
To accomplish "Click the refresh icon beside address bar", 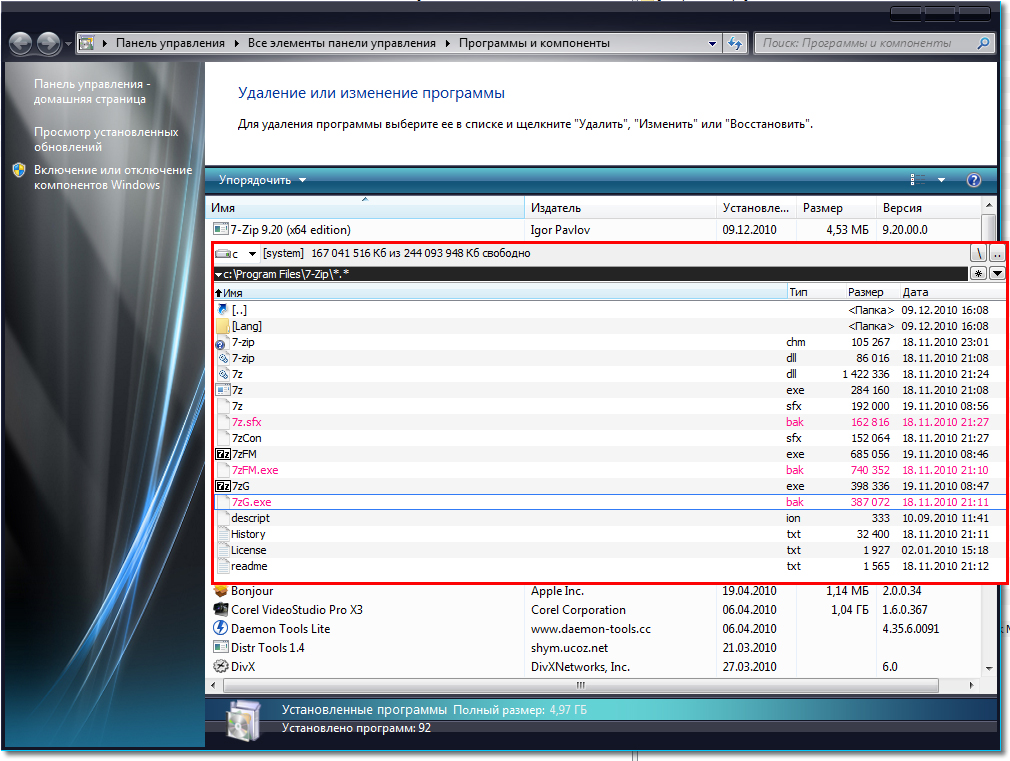I will pyautogui.click(x=735, y=44).
